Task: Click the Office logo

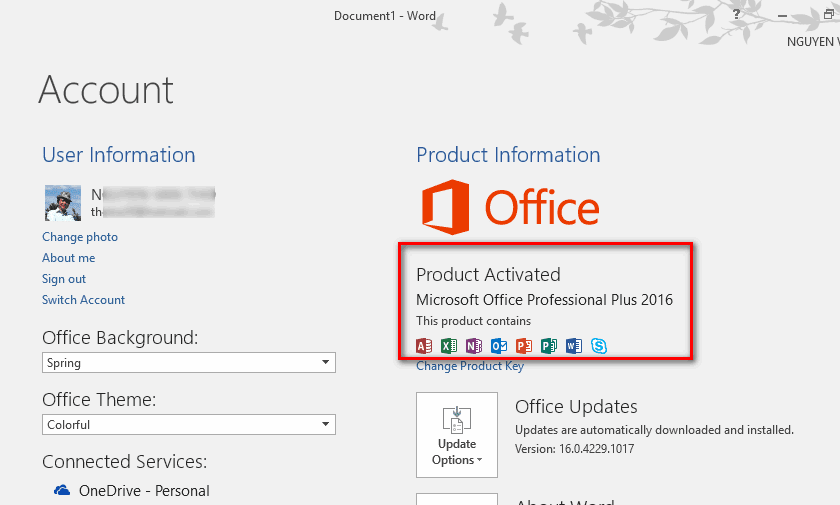Action: (511, 207)
